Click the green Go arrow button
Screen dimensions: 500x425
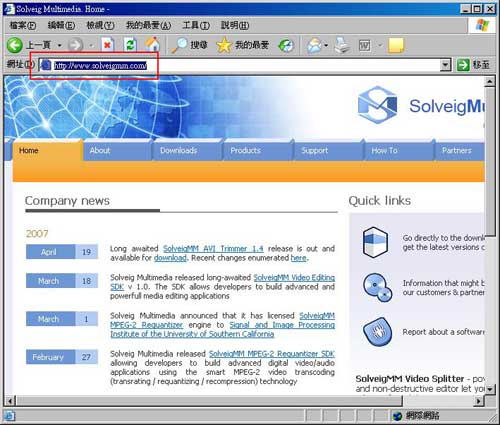(x=463, y=65)
